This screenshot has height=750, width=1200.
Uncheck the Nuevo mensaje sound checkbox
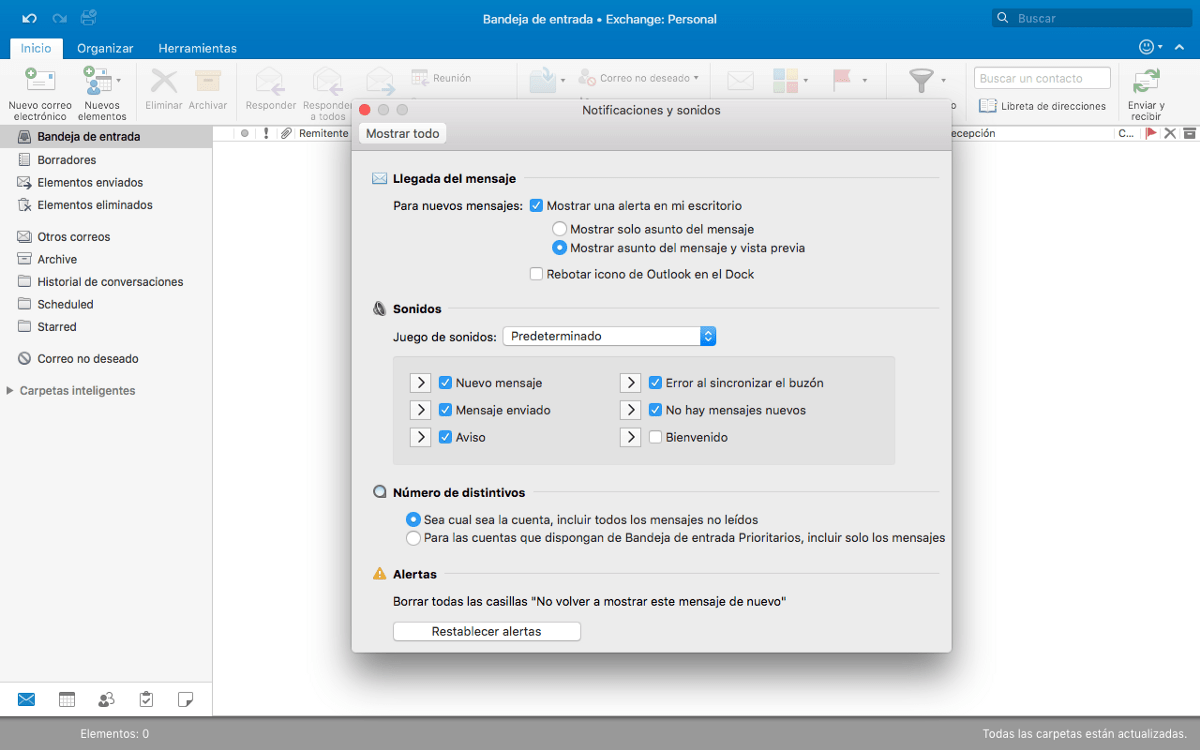[x=446, y=383]
